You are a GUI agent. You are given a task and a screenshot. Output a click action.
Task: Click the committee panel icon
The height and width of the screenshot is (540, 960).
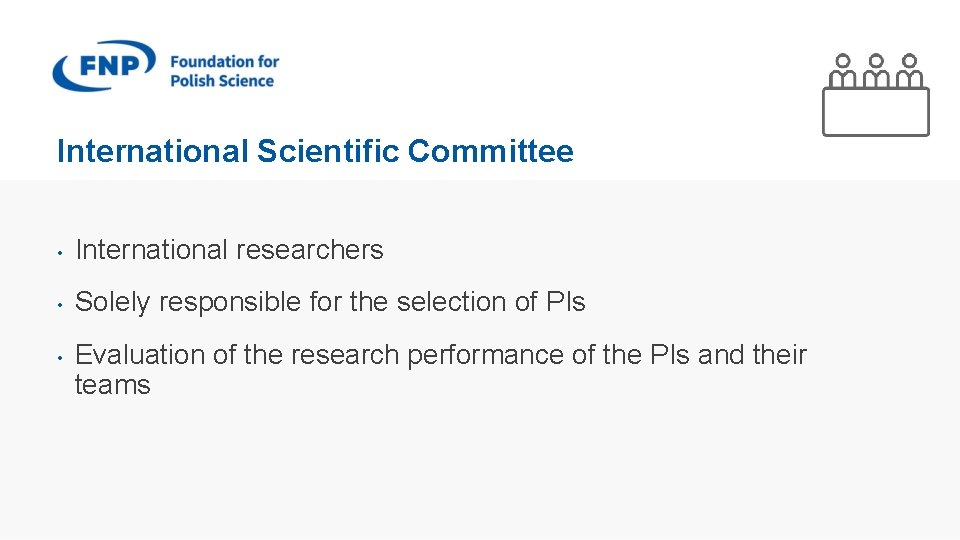[875, 94]
